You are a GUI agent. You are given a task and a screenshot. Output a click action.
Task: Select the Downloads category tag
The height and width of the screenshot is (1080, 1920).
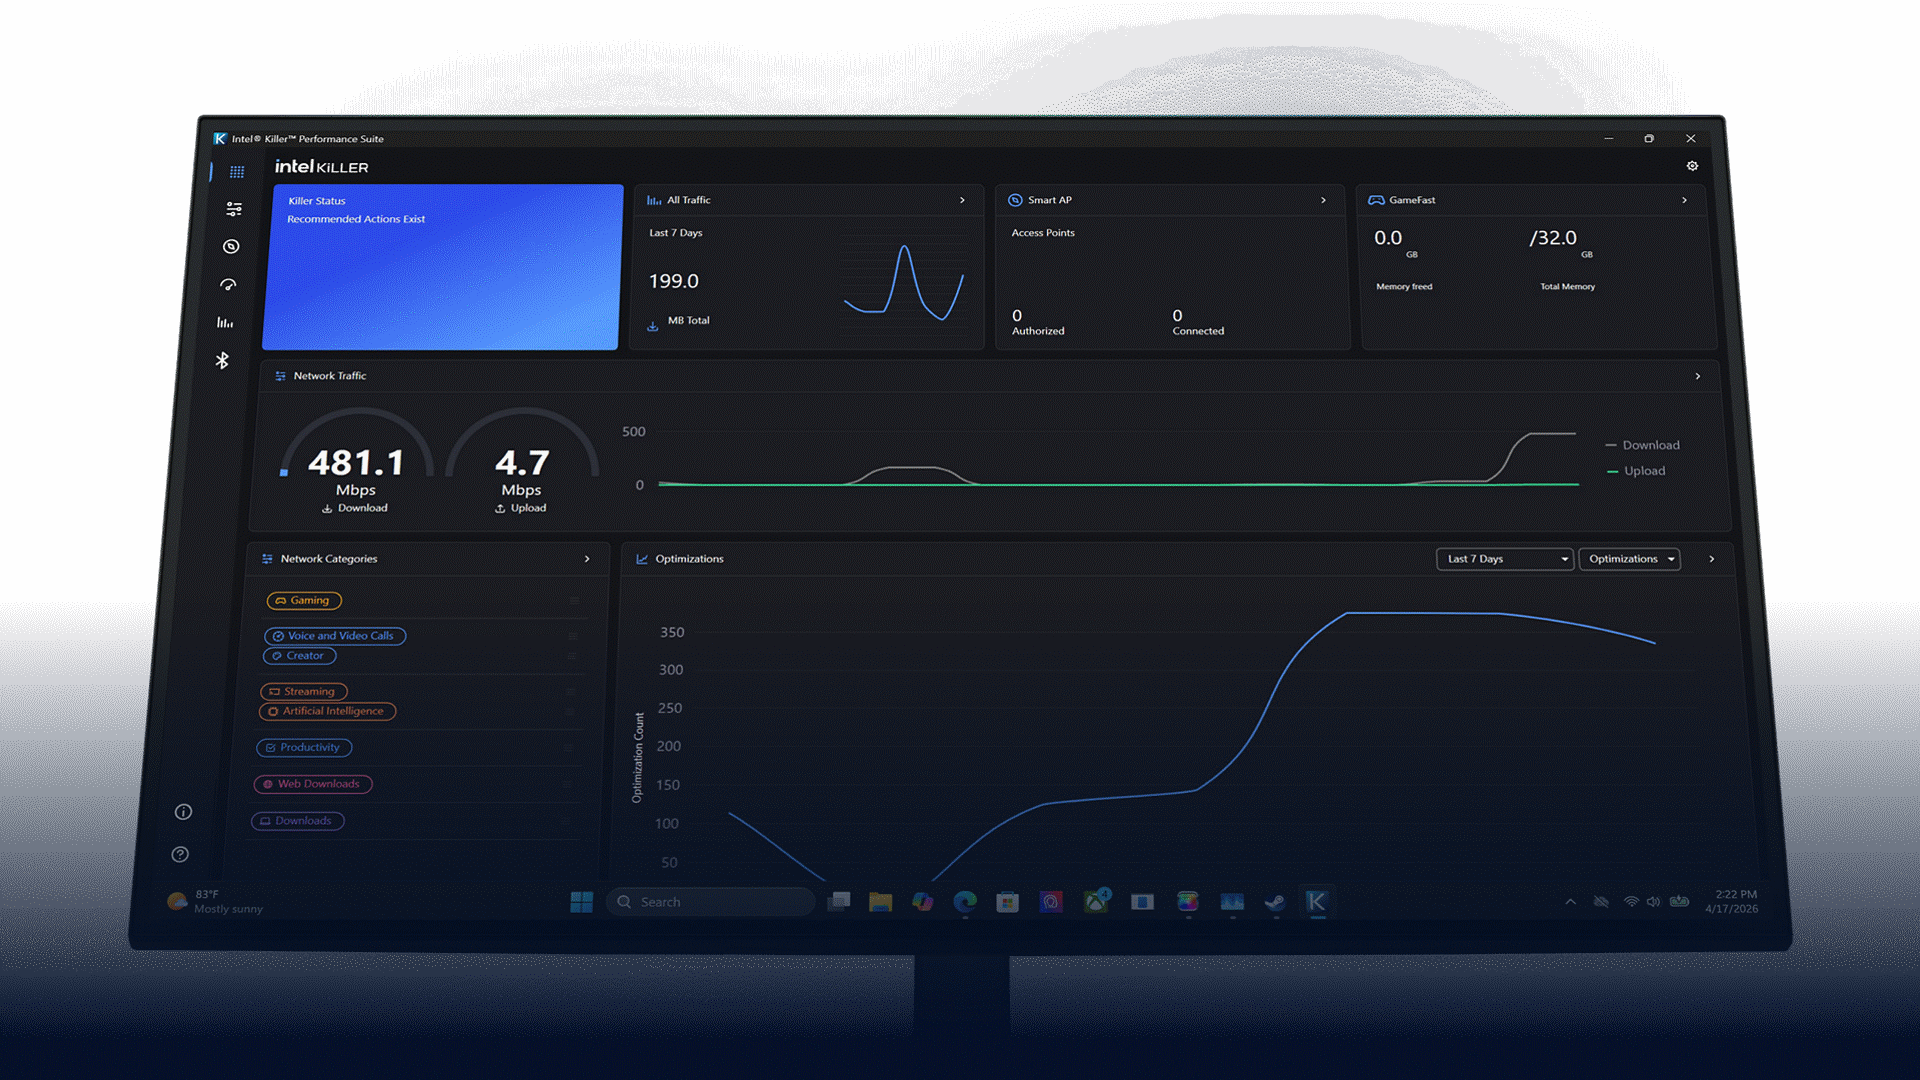(x=298, y=821)
